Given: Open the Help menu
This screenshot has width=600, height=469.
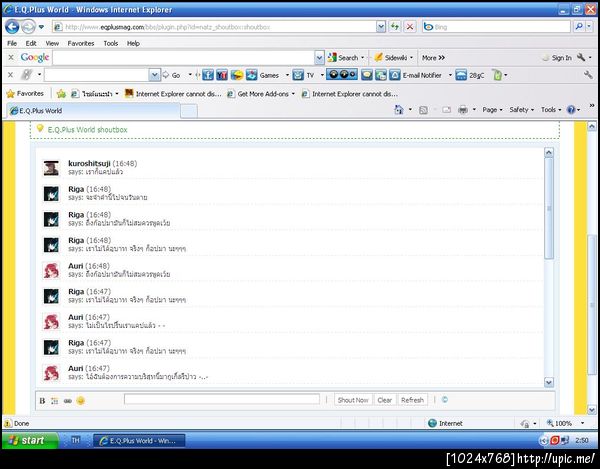Looking at the screenshot, I should (133, 43).
